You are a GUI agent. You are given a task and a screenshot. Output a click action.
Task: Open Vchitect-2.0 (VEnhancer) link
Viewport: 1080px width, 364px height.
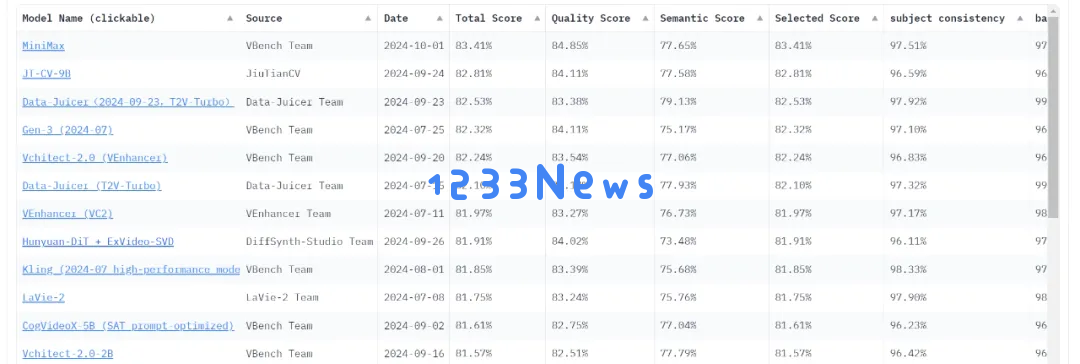coord(95,158)
